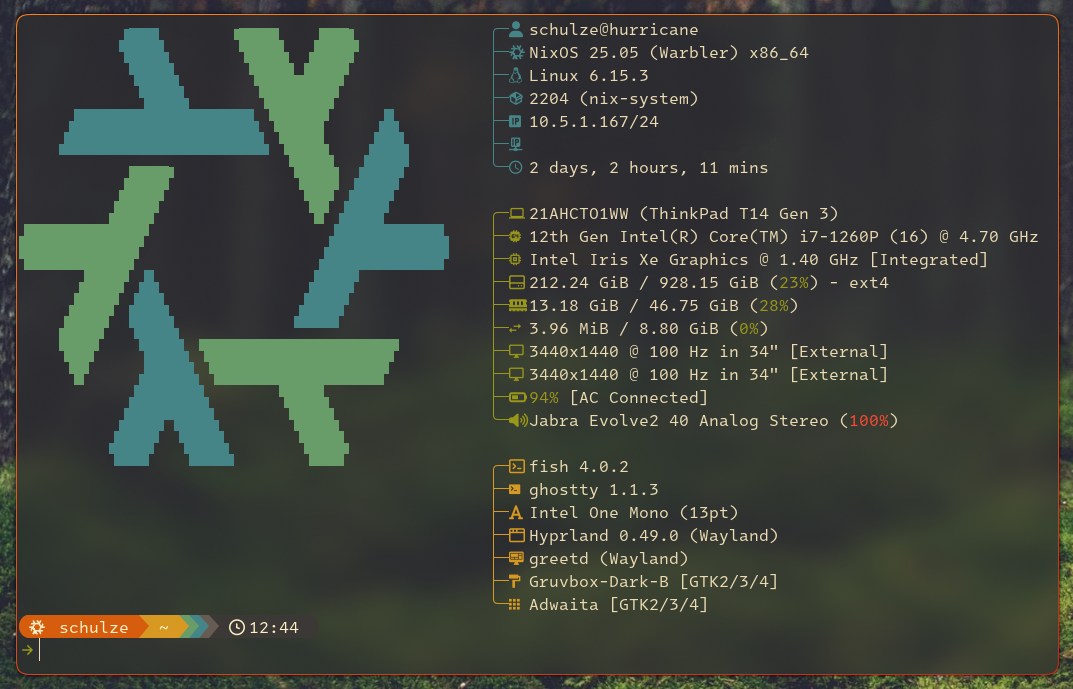Click the NixOS snowflake icon next to the distro line
This screenshot has width=1073, height=689.
click(x=513, y=52)
